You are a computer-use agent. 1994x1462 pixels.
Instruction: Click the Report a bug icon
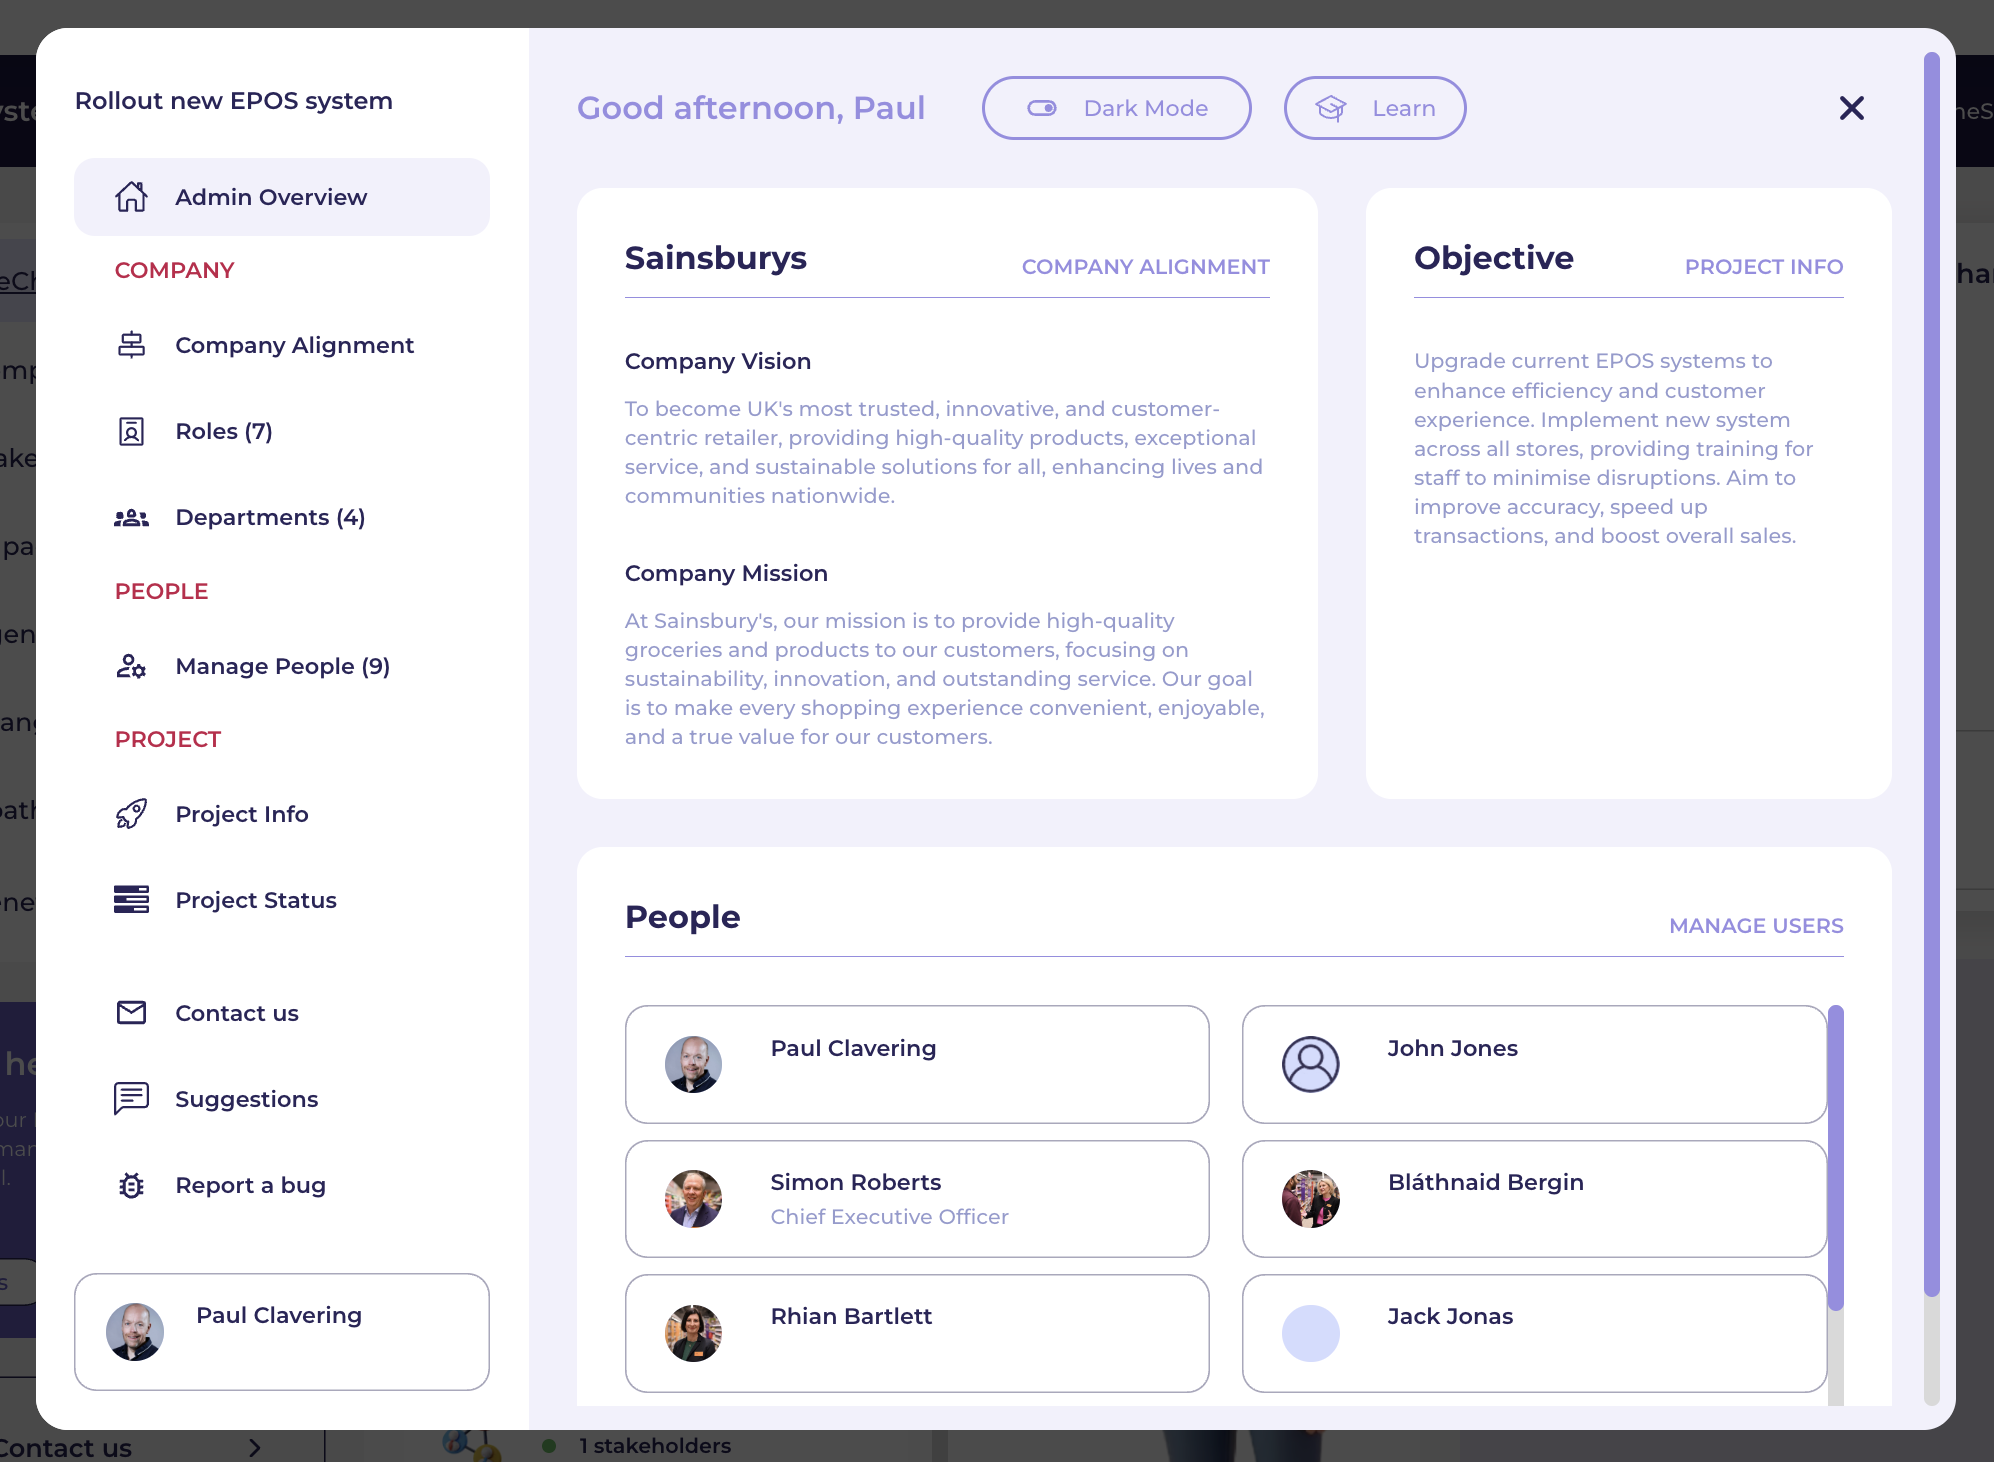point(131,1185)
